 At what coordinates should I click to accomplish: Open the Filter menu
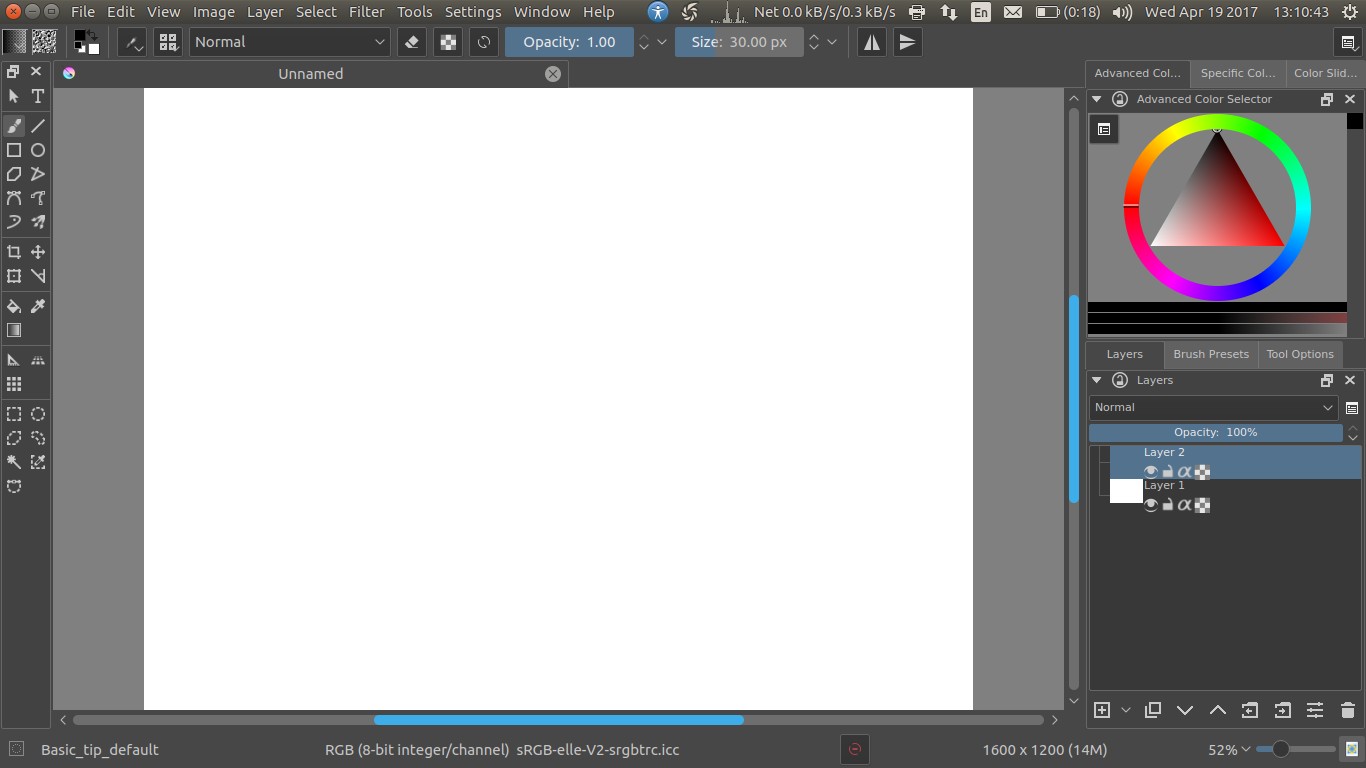pyautogui.click(x=366, y=12)
